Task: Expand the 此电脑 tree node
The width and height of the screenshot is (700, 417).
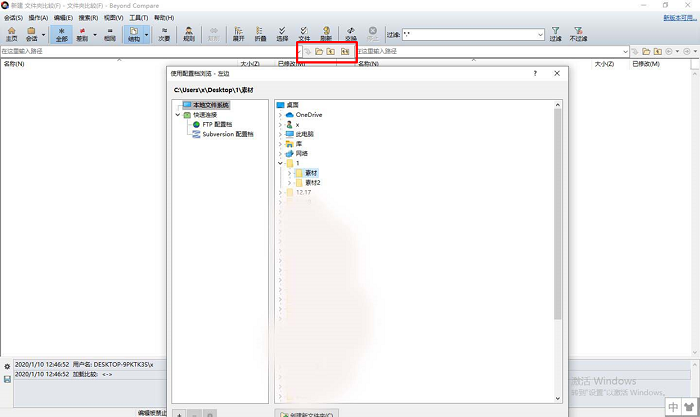Action: pos(280,134)
